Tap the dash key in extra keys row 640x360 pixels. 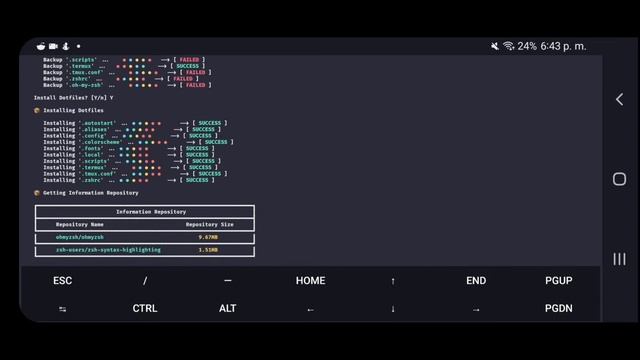coord(228,281)
